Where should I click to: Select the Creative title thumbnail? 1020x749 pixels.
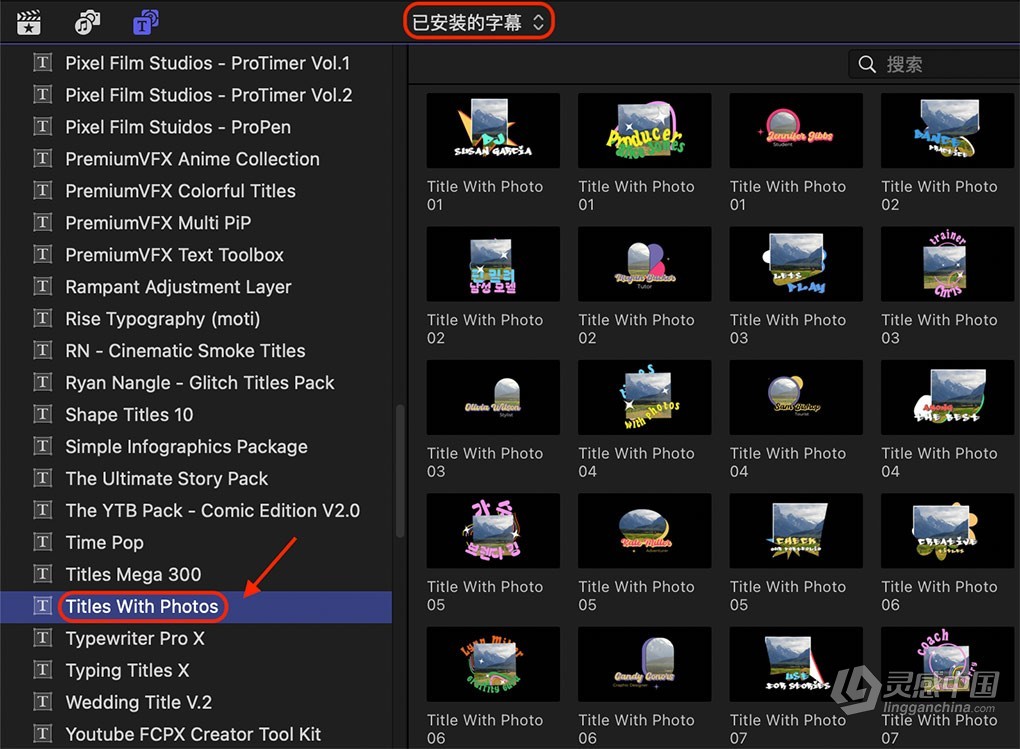[948, 530]
